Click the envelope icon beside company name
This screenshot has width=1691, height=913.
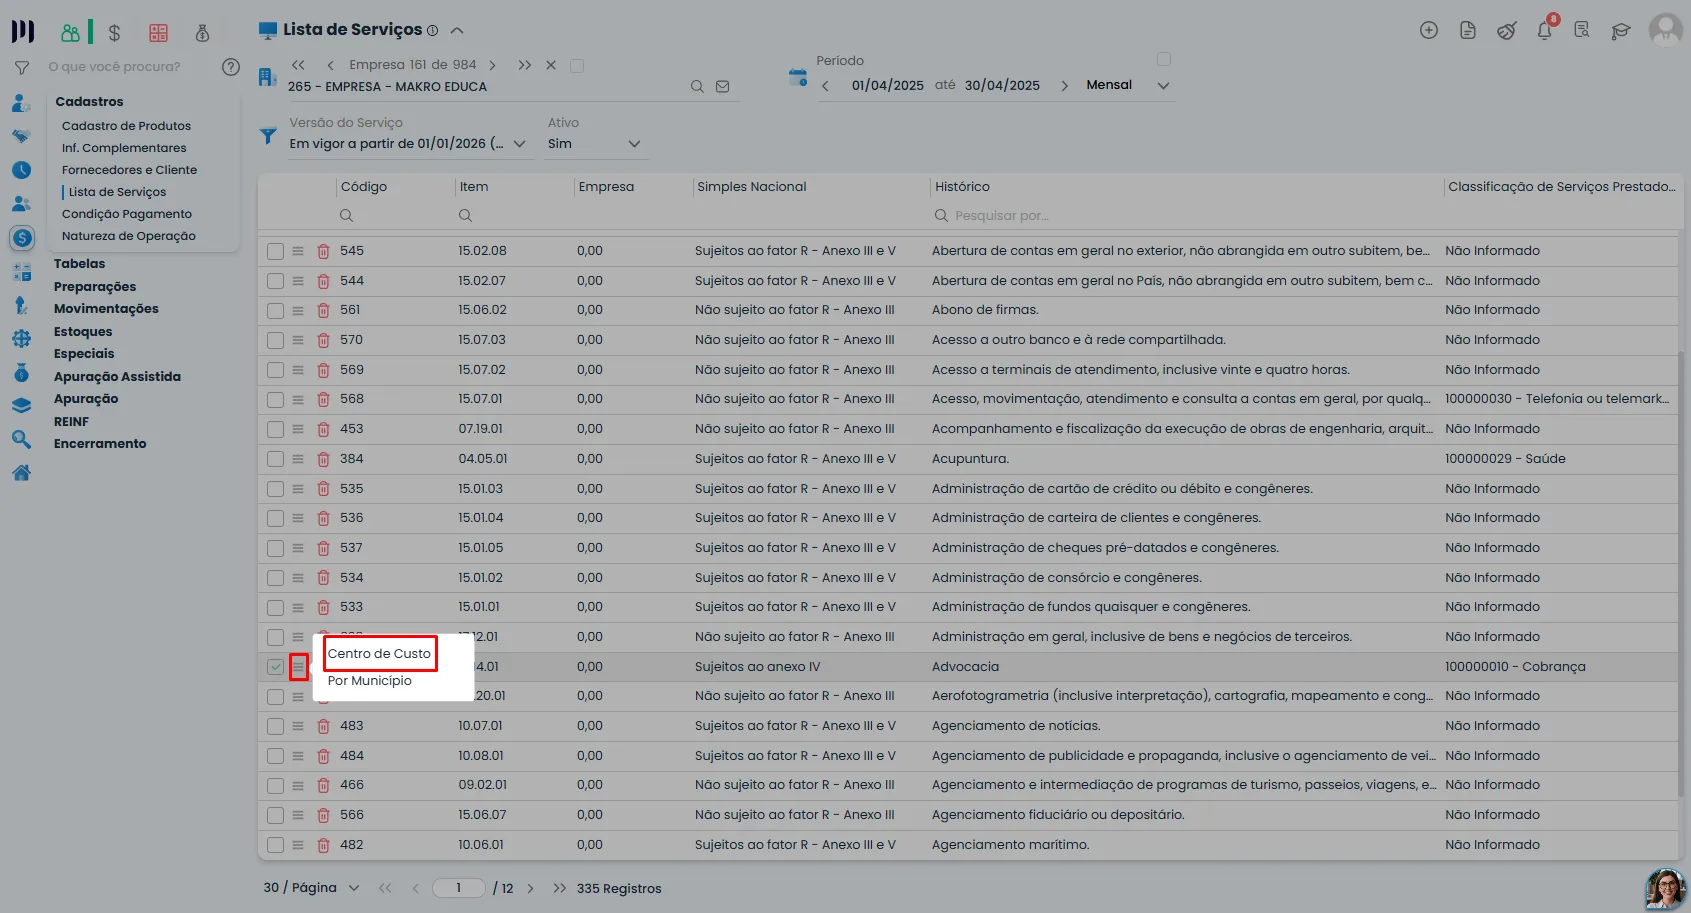pyautogui.click(x=722, y=87)
